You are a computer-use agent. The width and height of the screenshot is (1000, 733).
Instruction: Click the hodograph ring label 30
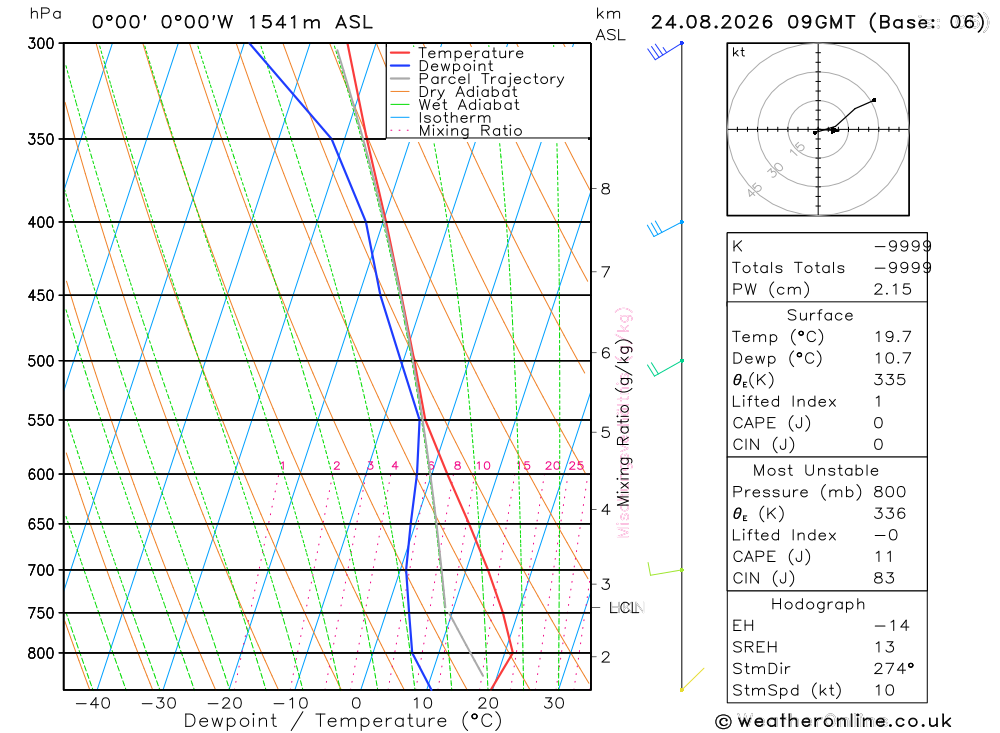776,170
